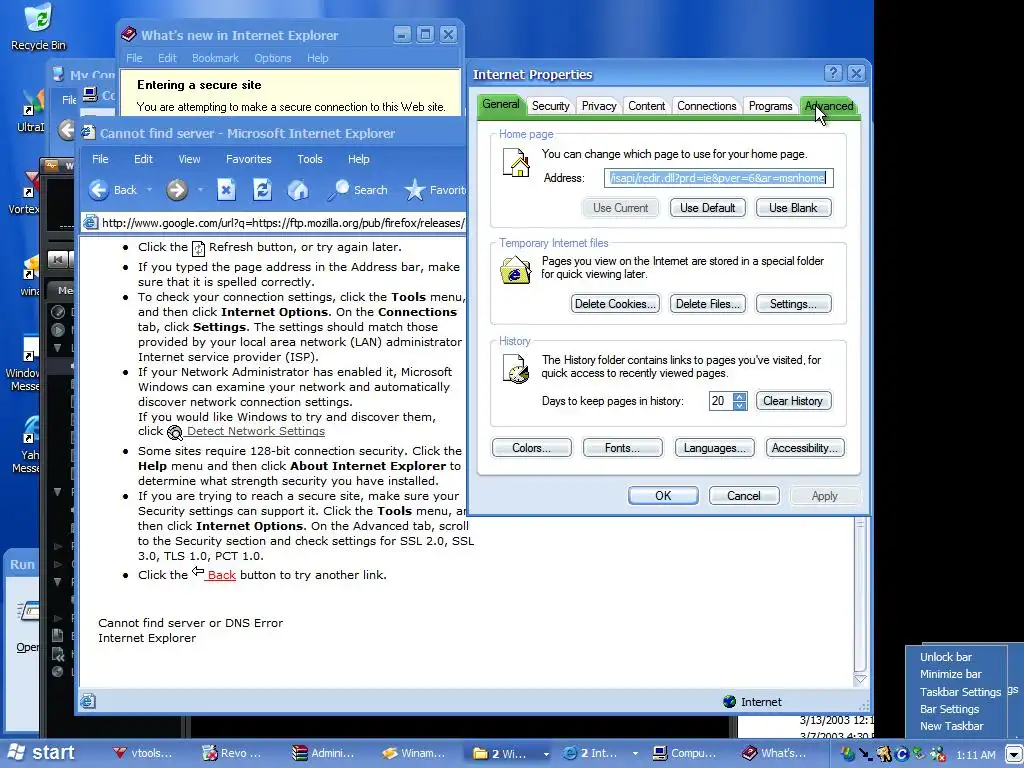Select Unlock bar in the popup menu
The height and width of the screenshot is (768, 1024).
(x=946, y=657)
